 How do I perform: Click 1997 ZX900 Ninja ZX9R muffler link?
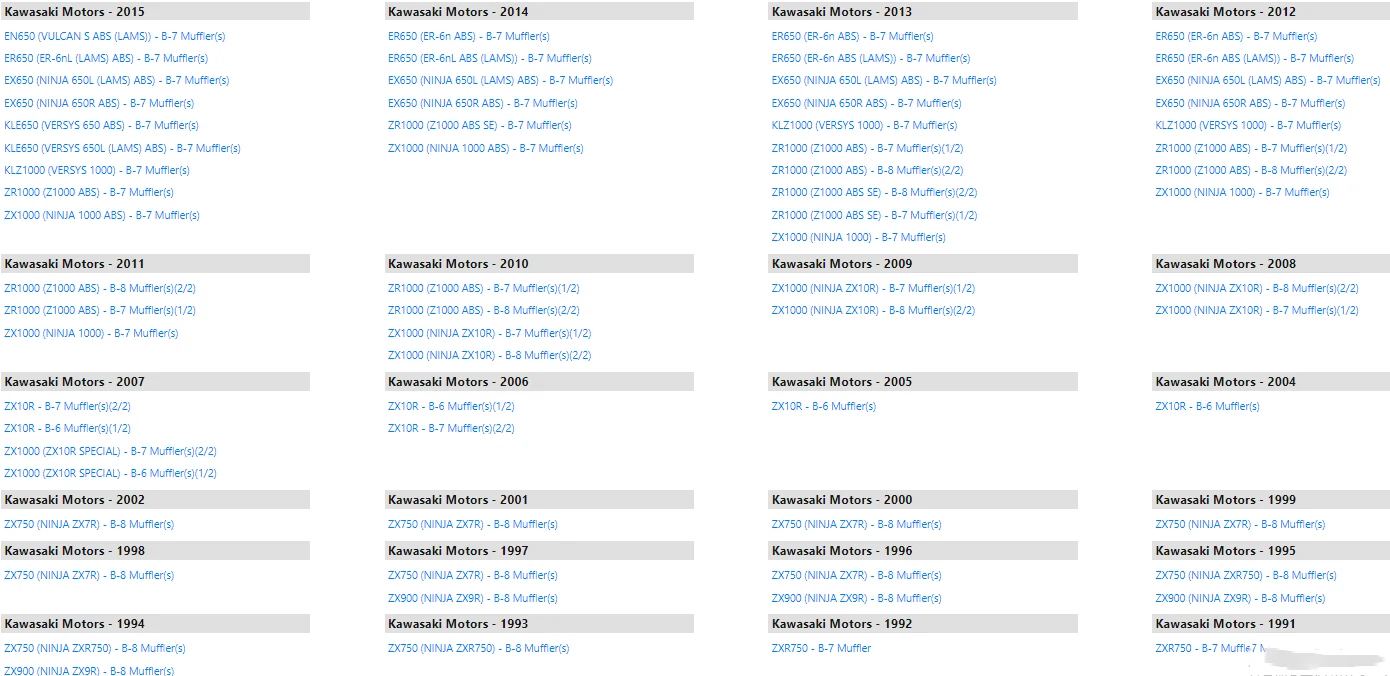pos(472,598)
